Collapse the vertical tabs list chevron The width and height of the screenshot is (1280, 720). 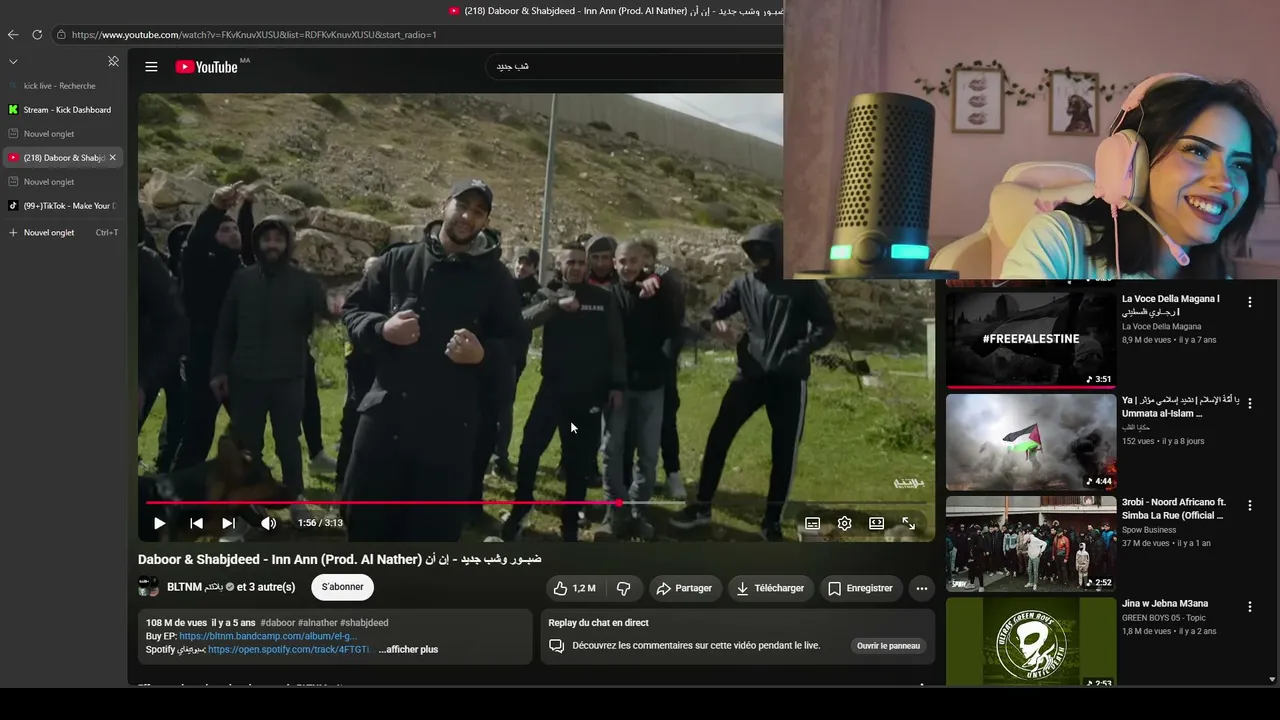pyautogui.click(x=13, y=61)
